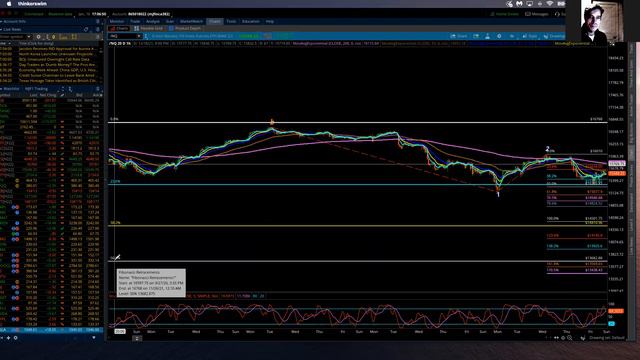The image size is (640, 360).
Task: Refresh Live News with the sync icon
Action: click(86, 29)
